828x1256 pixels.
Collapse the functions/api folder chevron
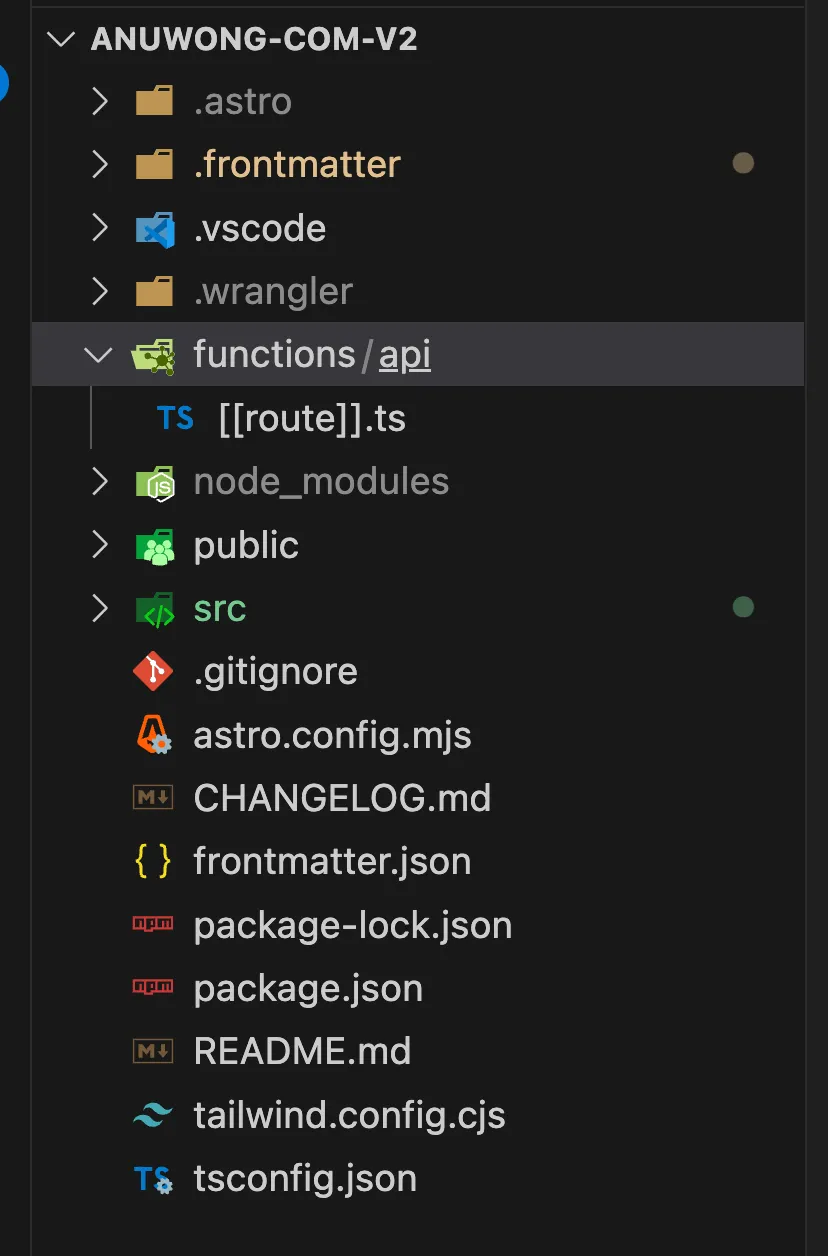tap(98, 354)
